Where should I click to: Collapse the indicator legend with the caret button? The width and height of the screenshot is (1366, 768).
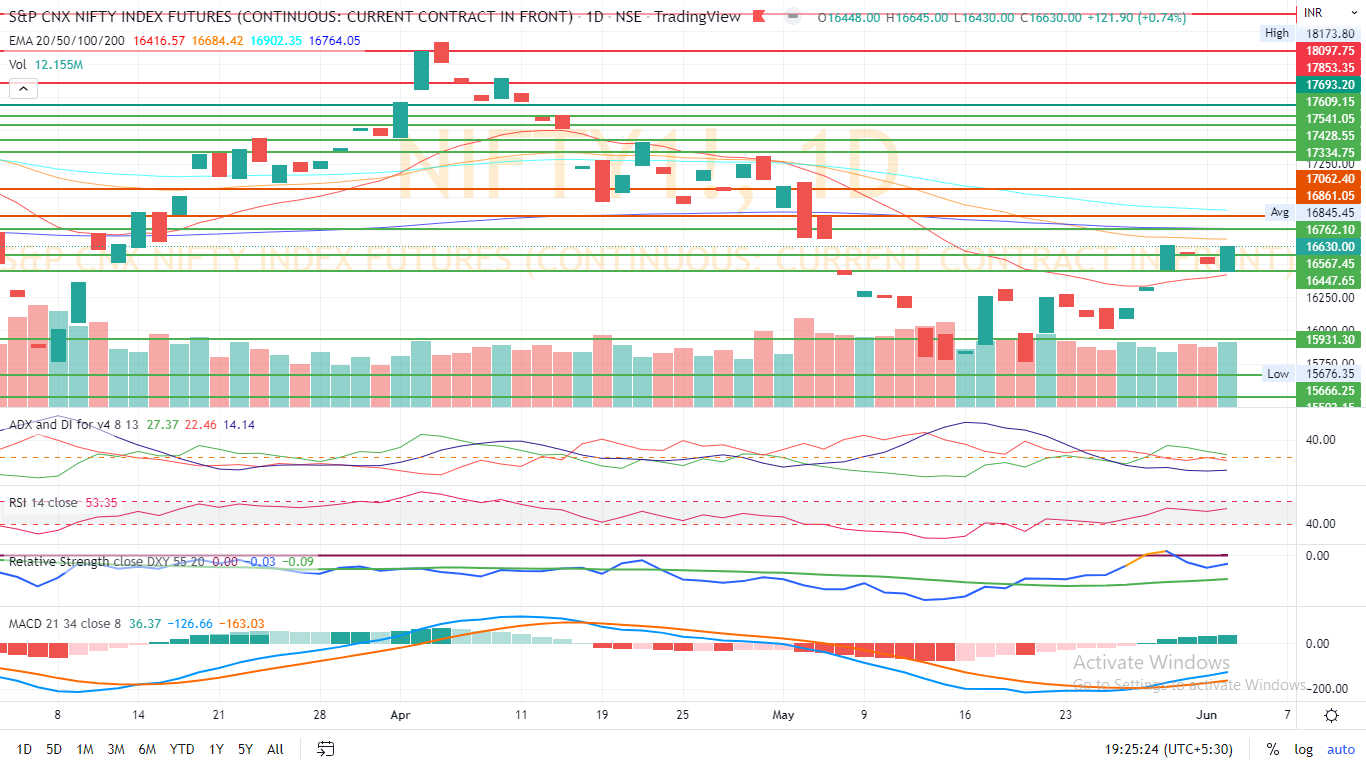[x=22, y=89]
